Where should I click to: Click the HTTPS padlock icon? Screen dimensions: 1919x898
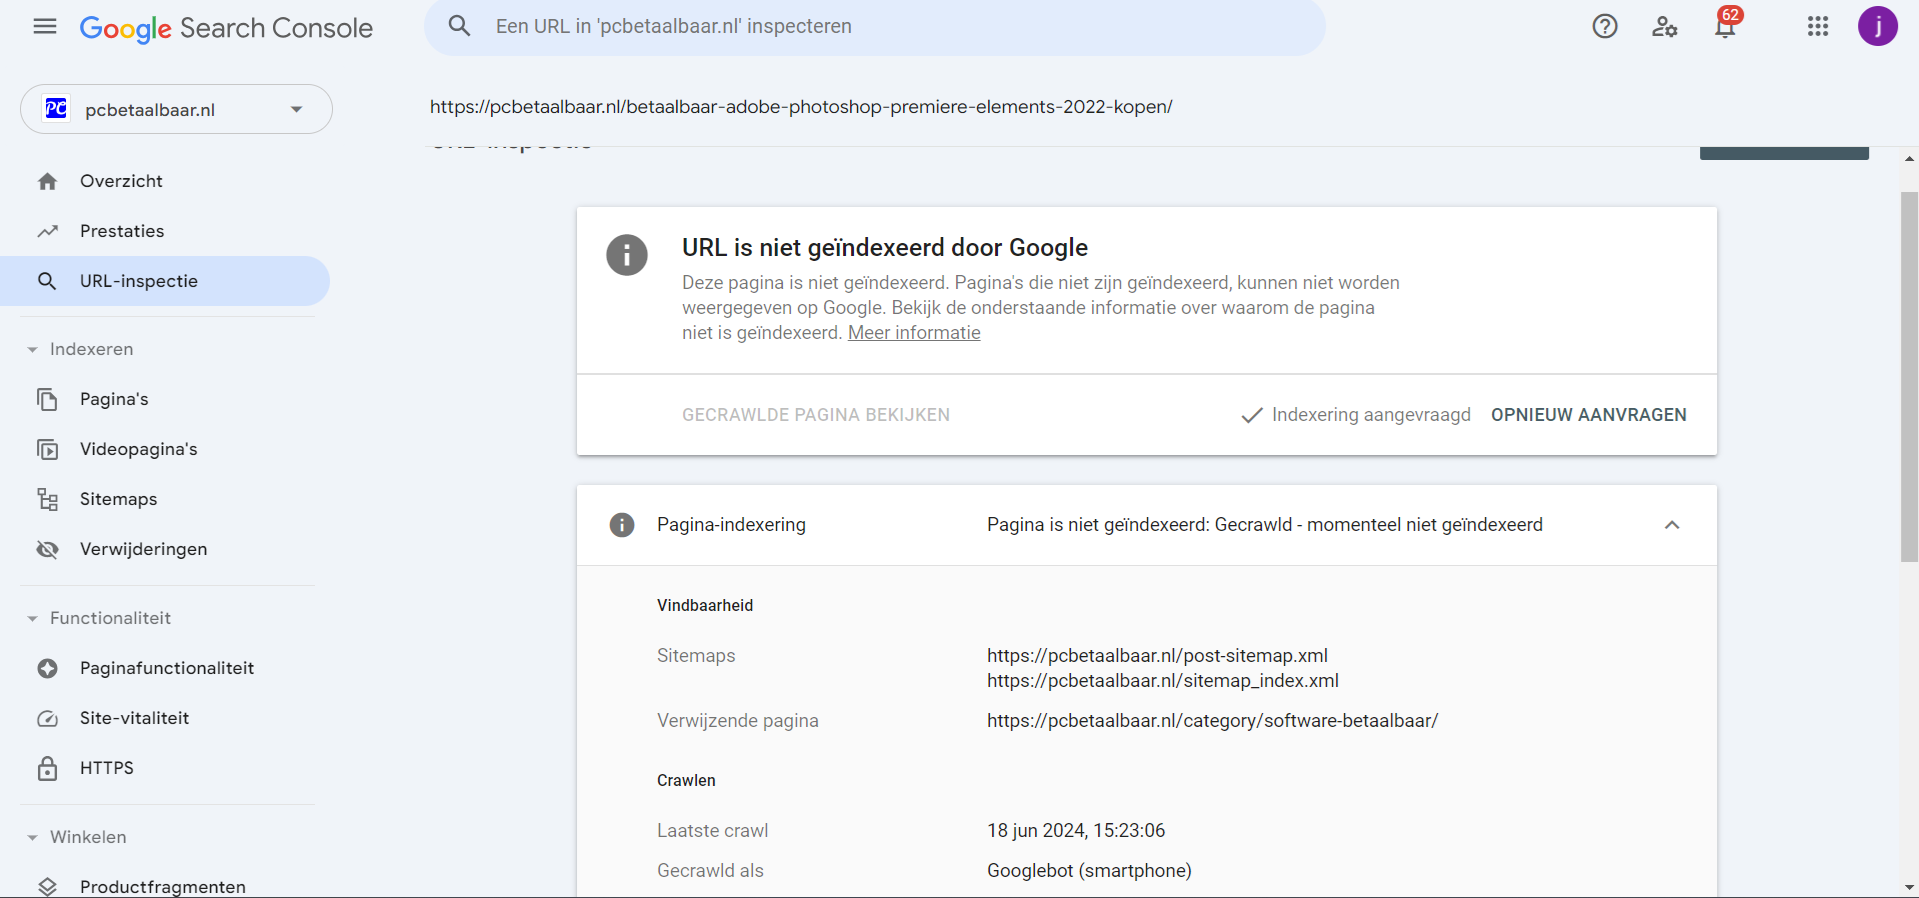pyautogui.click(x=47, y=768)
